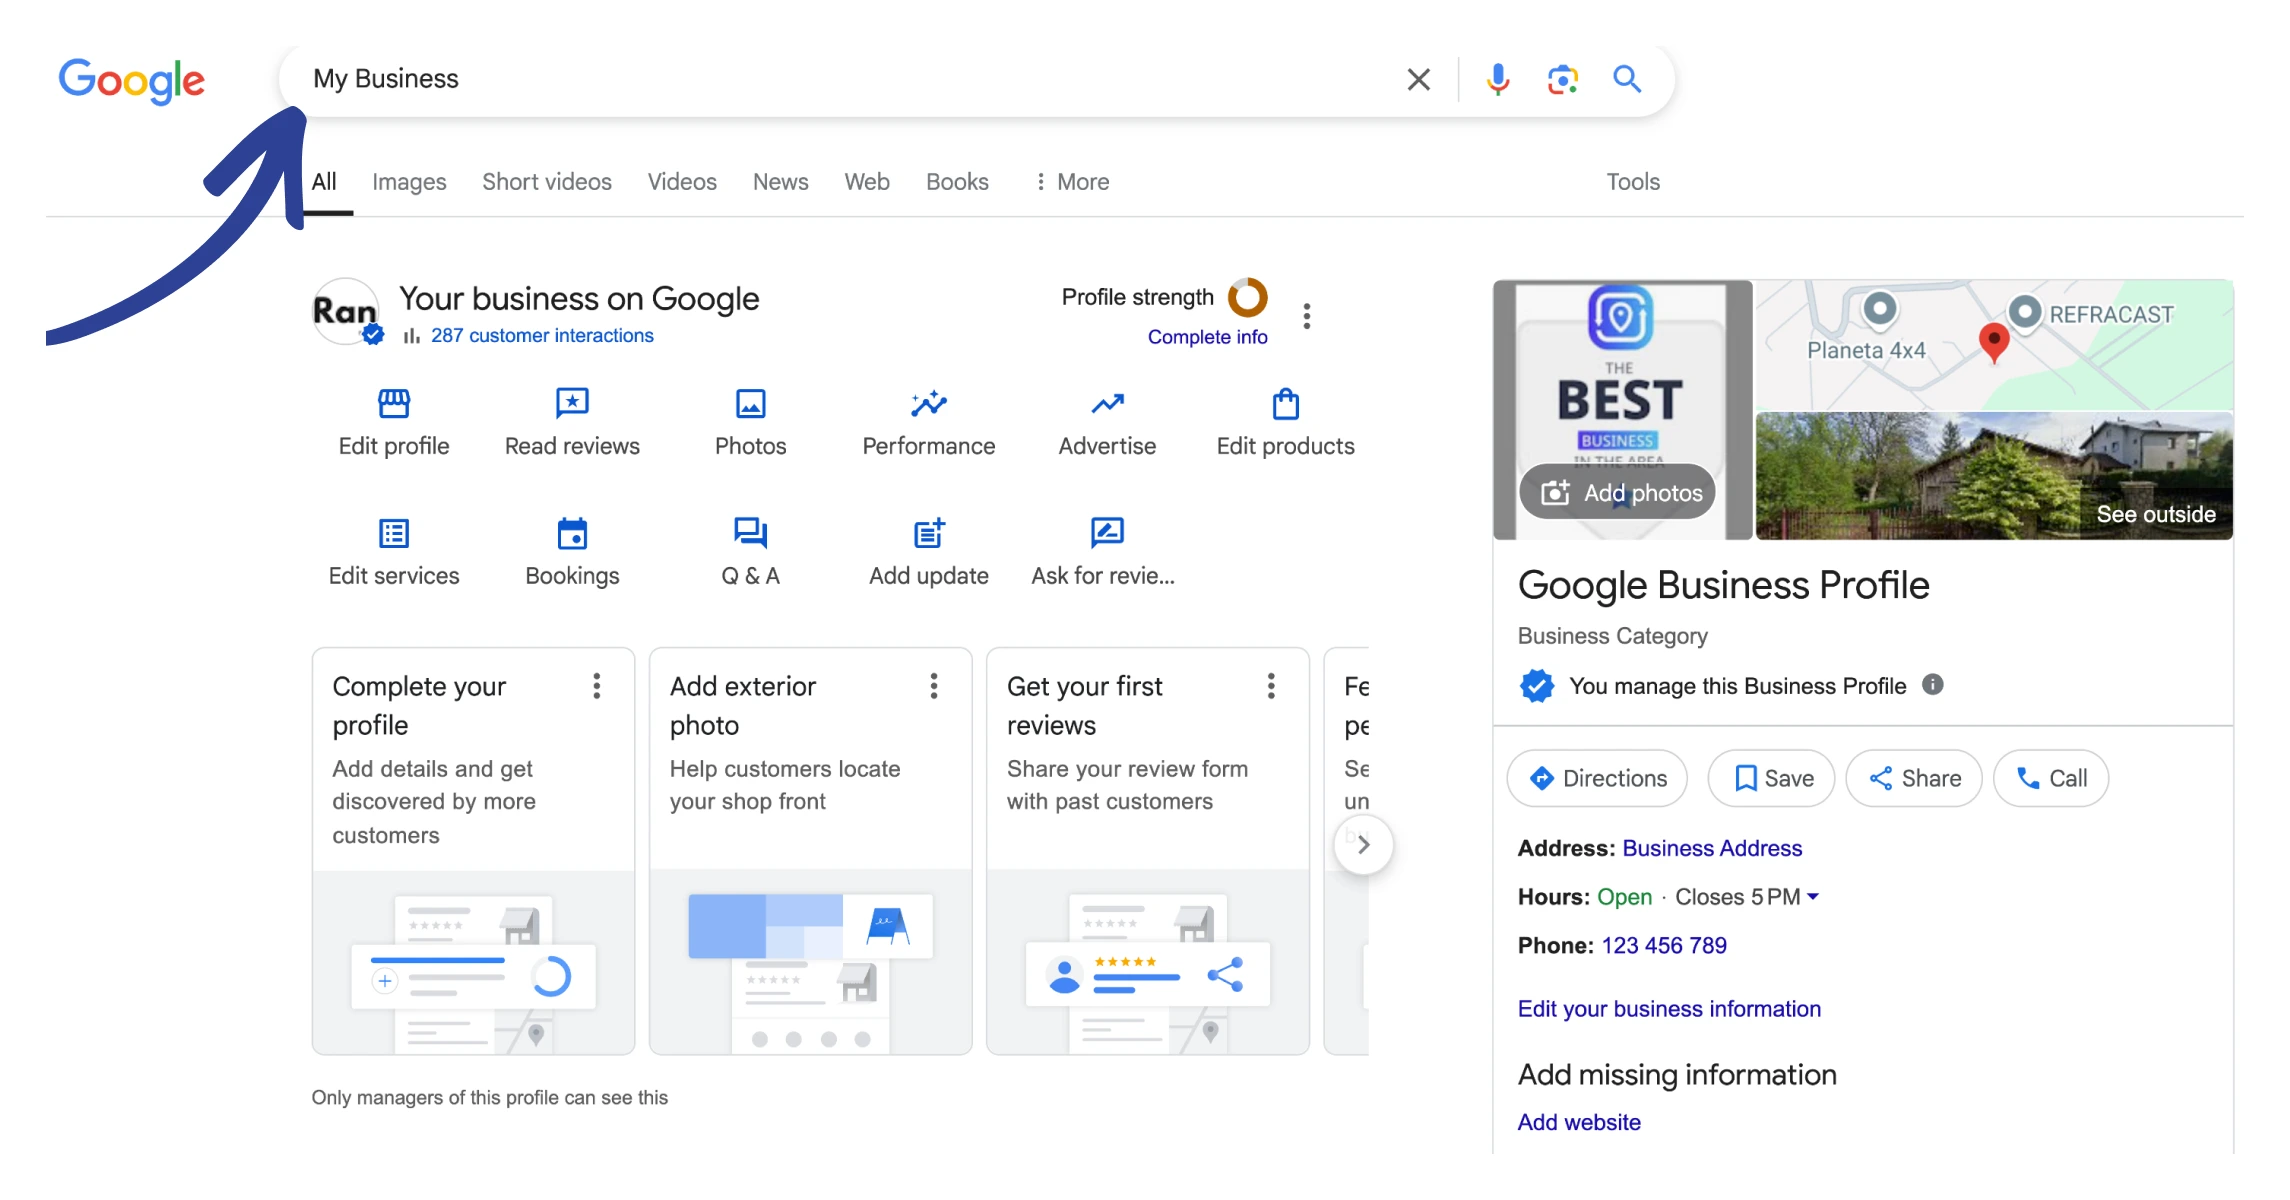Click the Complete info link

click(1207, 337)
